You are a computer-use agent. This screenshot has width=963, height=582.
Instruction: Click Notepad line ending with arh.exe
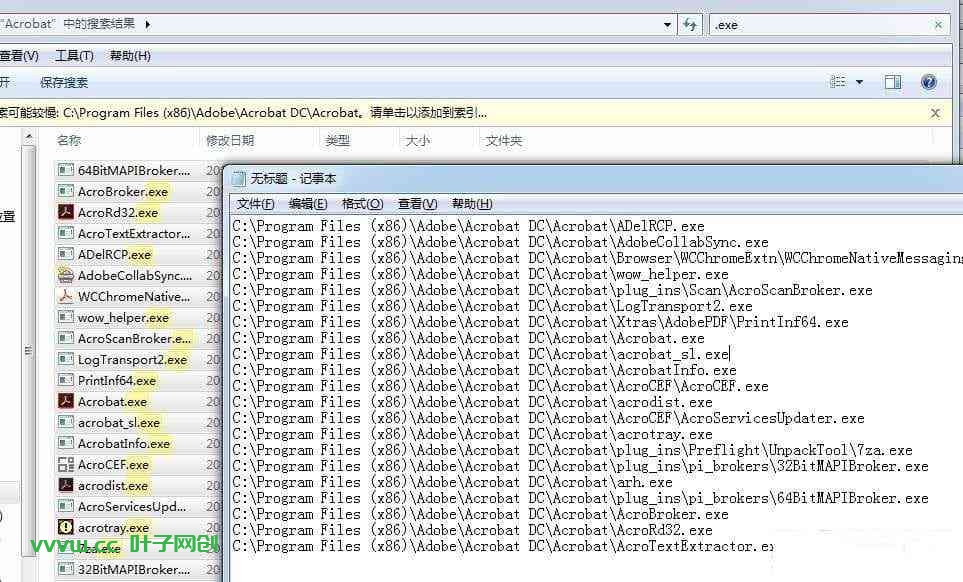pyautogui.click(x=452, y=482)
